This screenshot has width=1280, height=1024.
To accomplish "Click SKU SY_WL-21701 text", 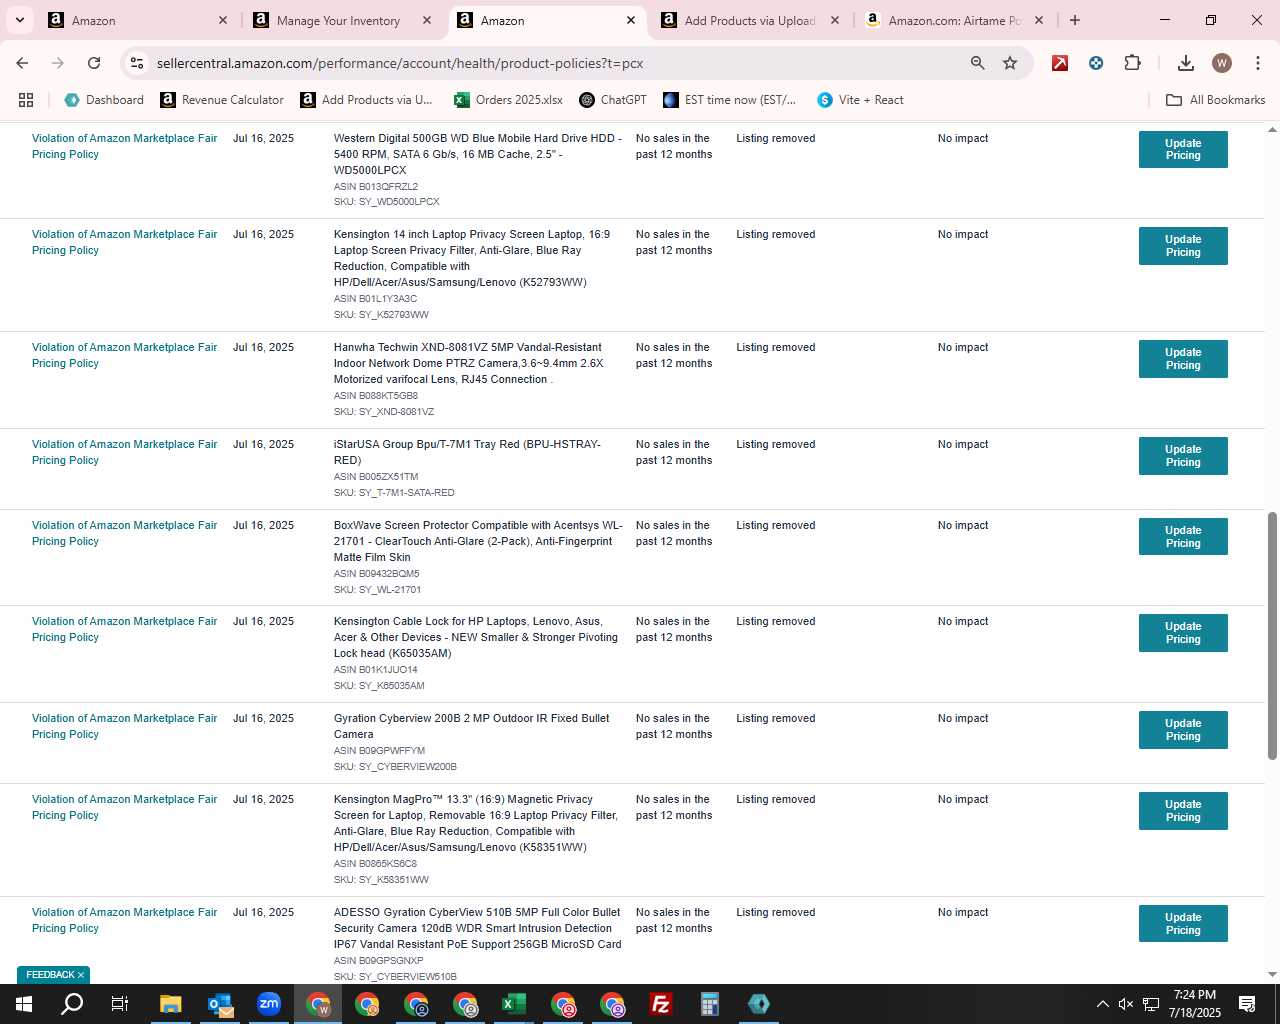I will 377,590.
